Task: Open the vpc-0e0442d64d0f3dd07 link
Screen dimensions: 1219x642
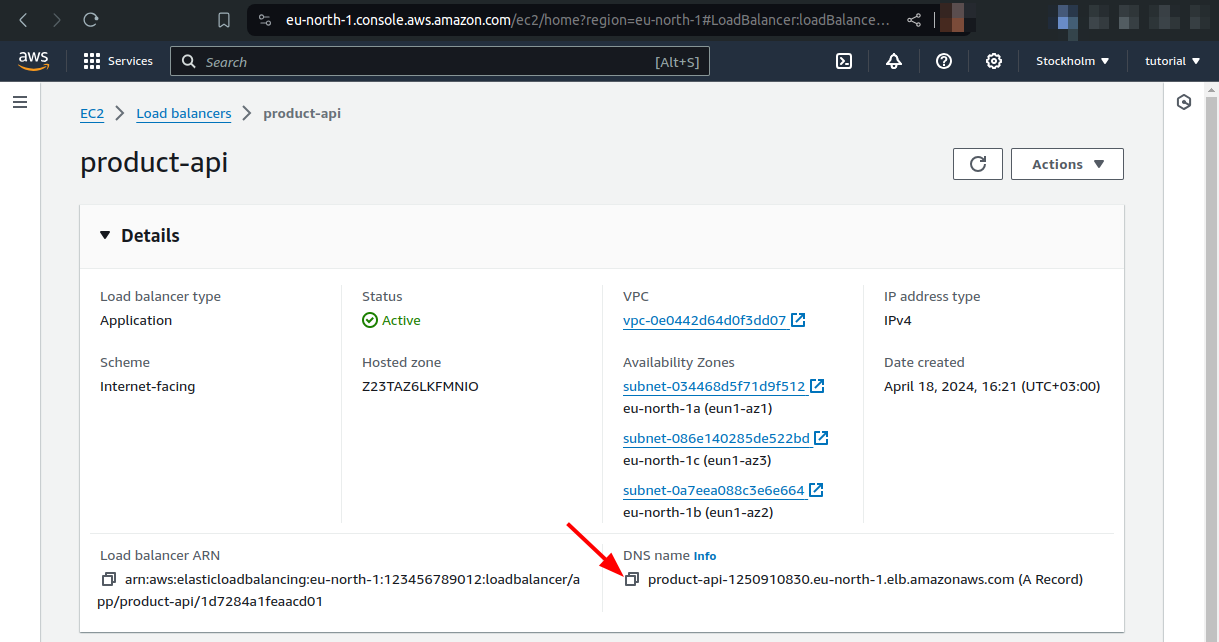Action: 704,321
